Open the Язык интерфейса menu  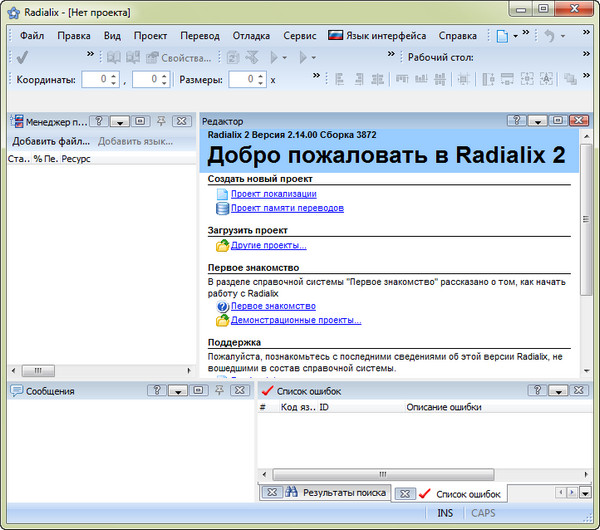(x=385, y=35)
